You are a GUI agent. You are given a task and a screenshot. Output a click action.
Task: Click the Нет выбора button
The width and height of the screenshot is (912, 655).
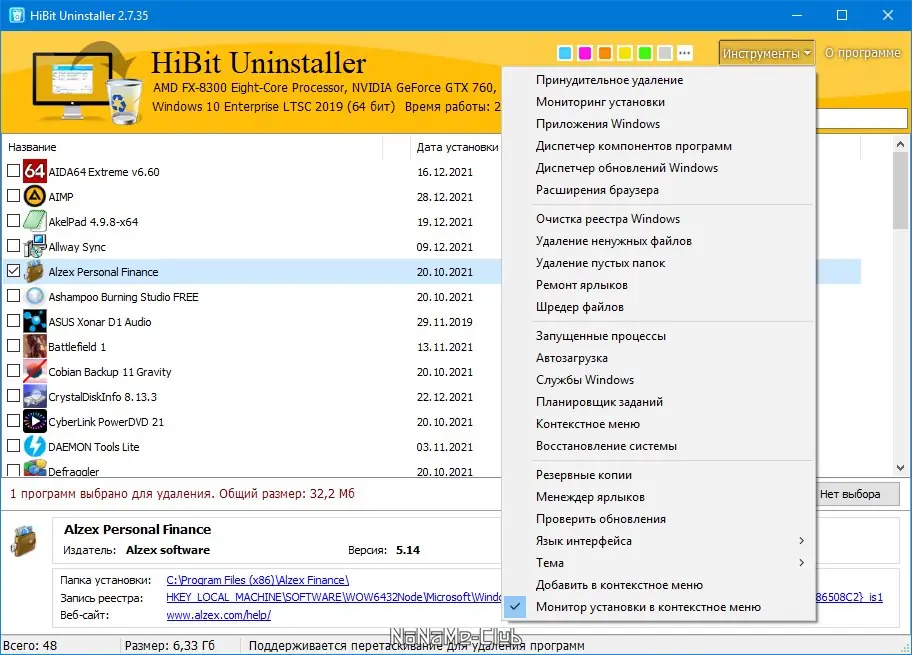pyautogui.click(x=856, y=494)
